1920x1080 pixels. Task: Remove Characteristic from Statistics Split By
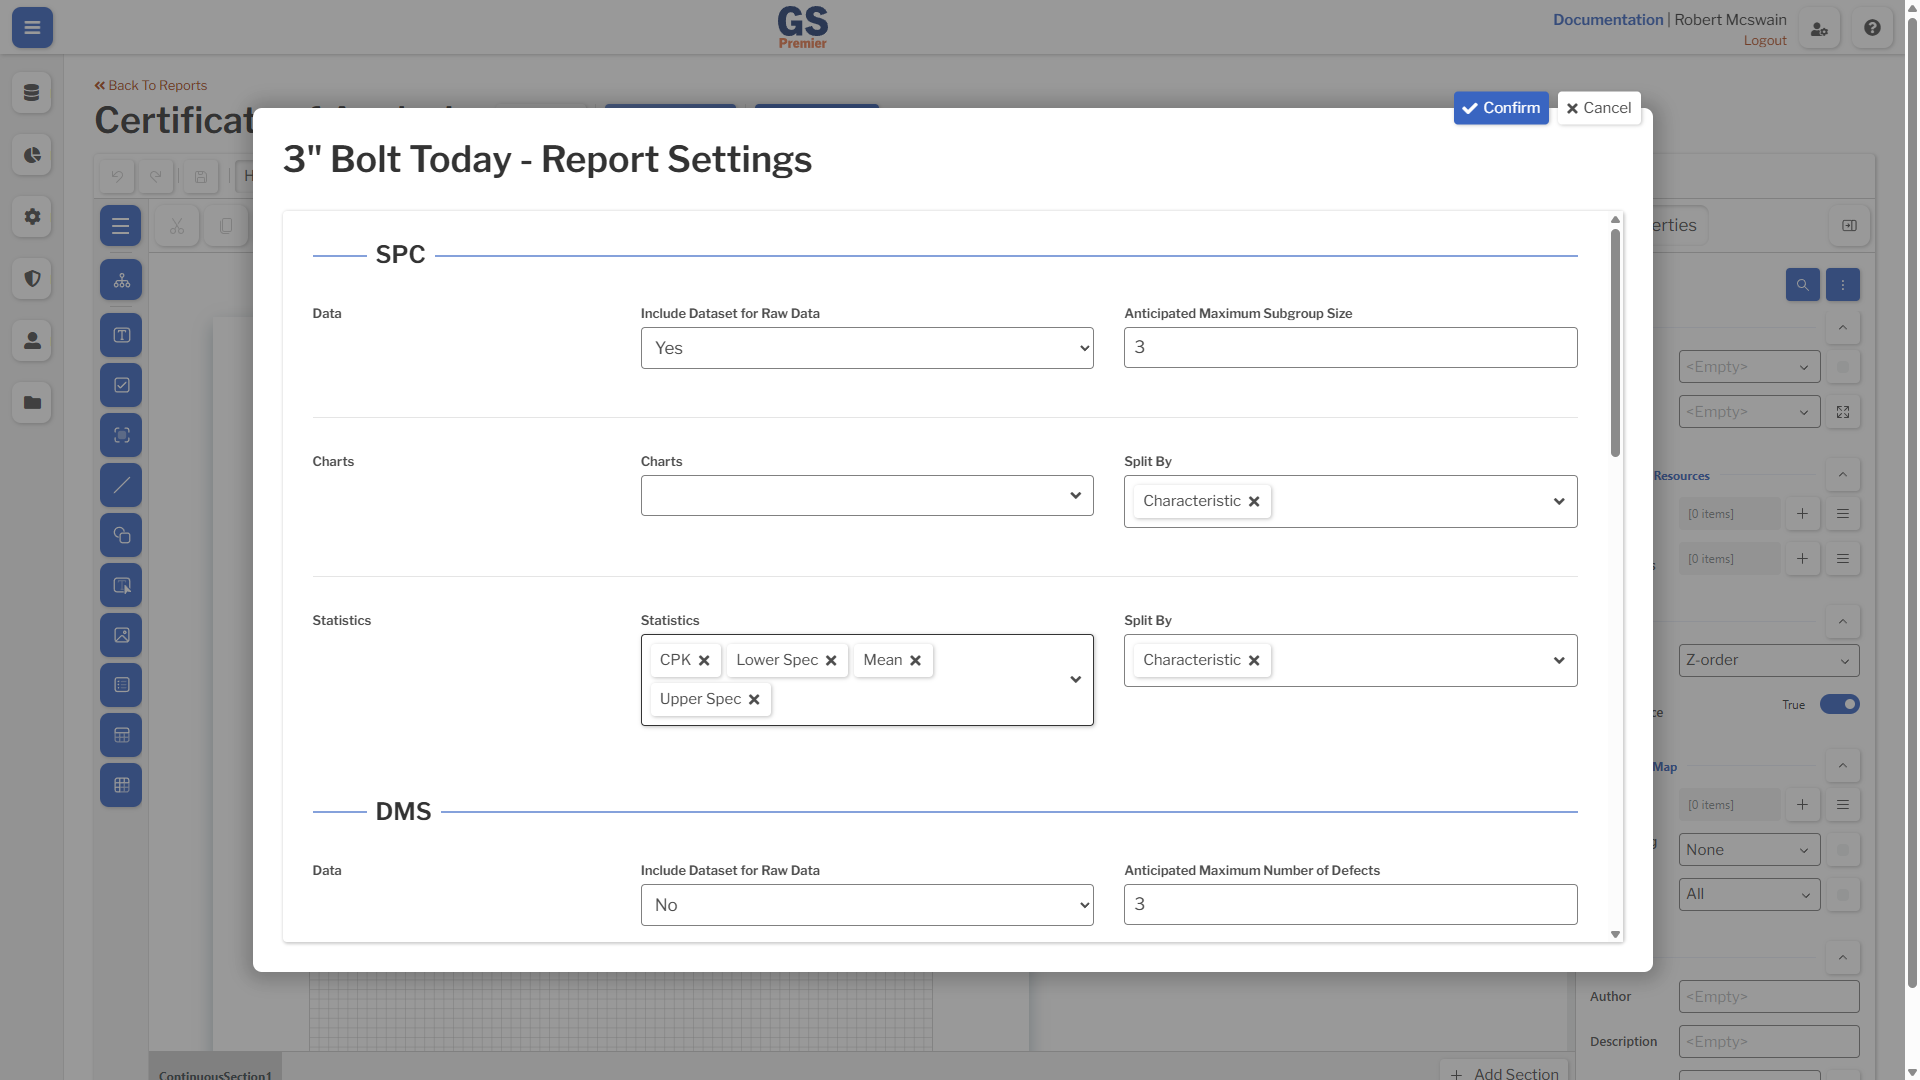click(1254, 661)
